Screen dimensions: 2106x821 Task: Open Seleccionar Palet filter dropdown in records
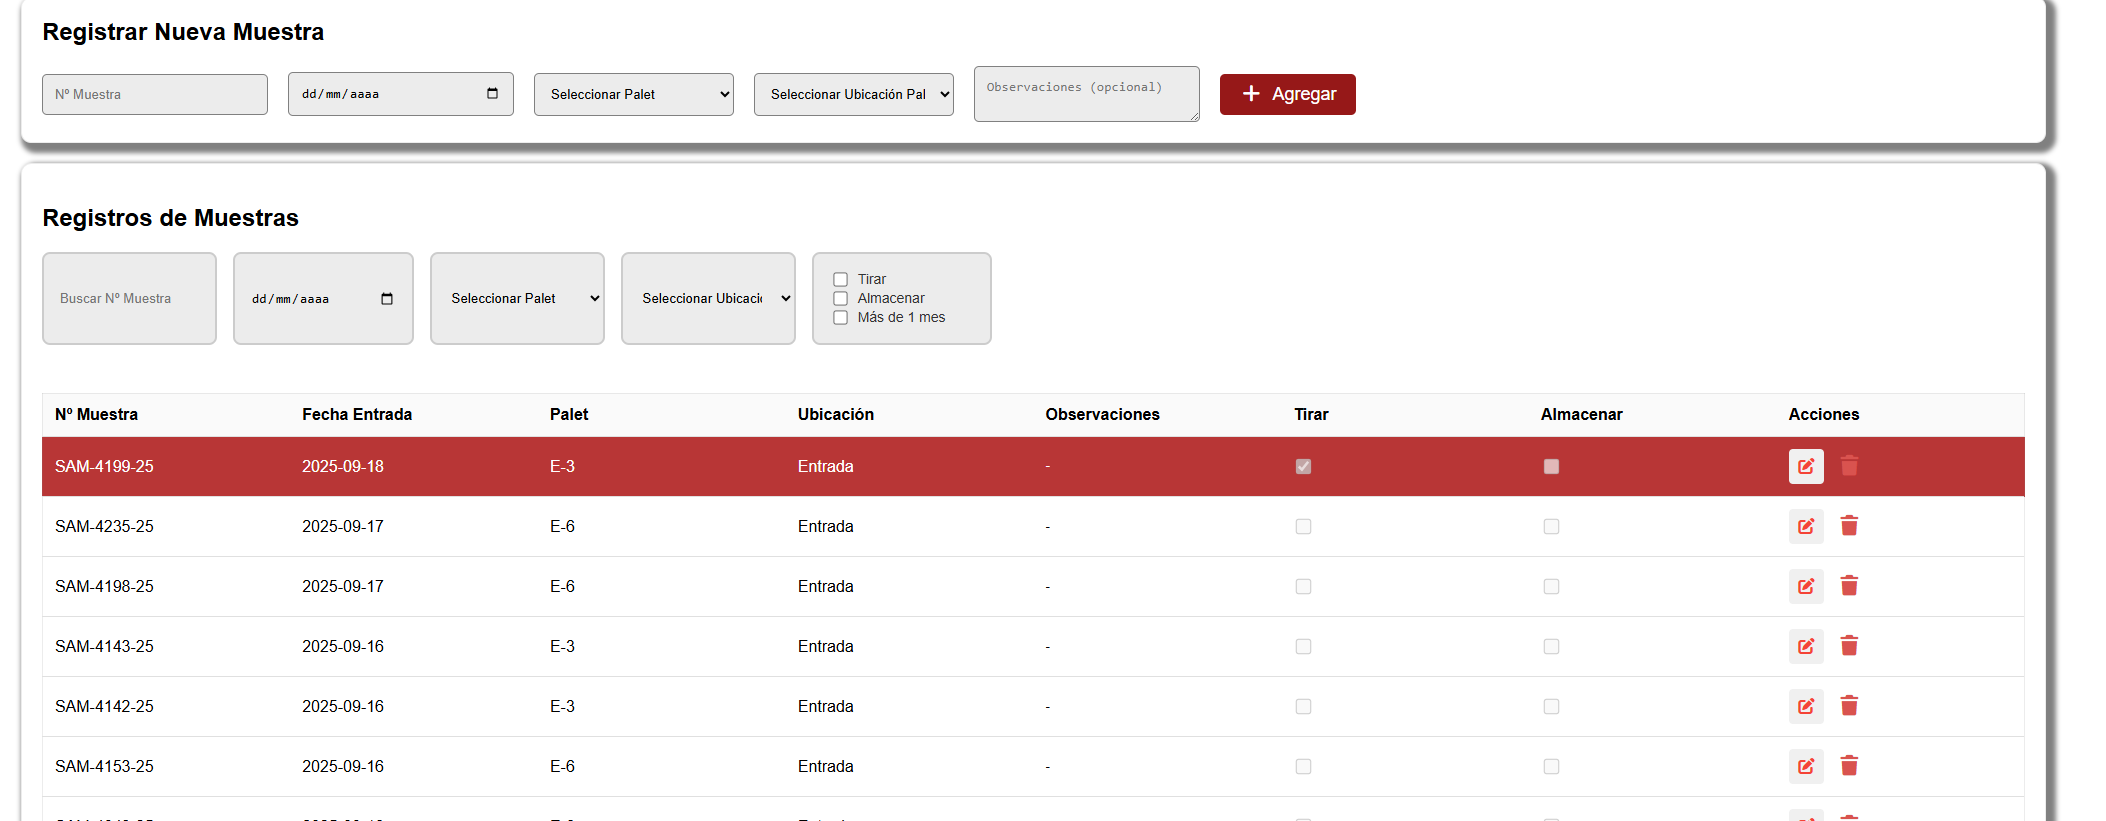point(517,298)
